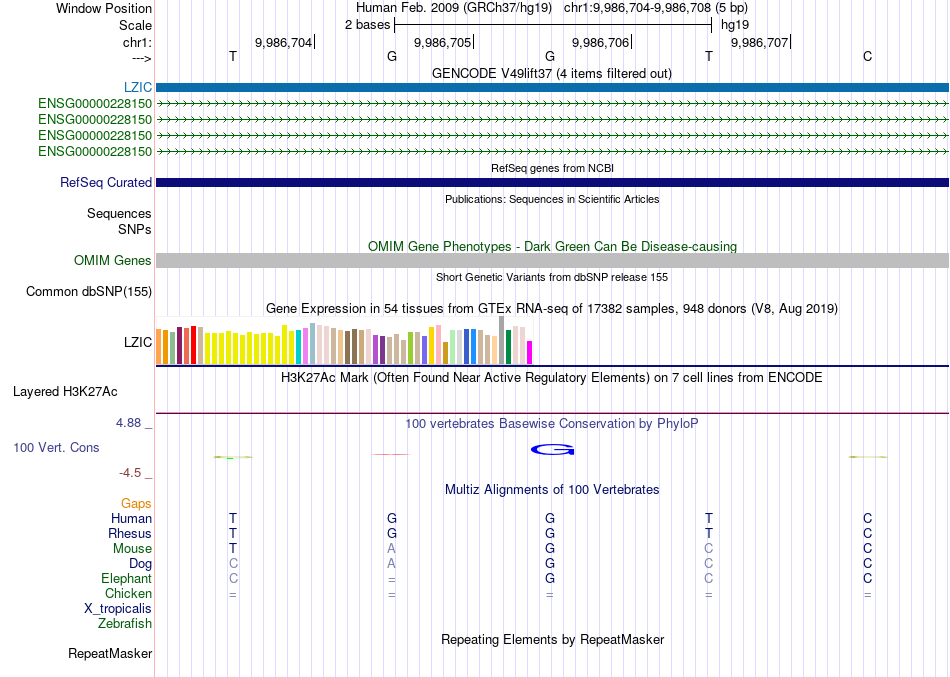Viewport: 950px width, 677px height.
Task: Click Repeating Elements by RepeatMasker title
Action: coord(552,639)
